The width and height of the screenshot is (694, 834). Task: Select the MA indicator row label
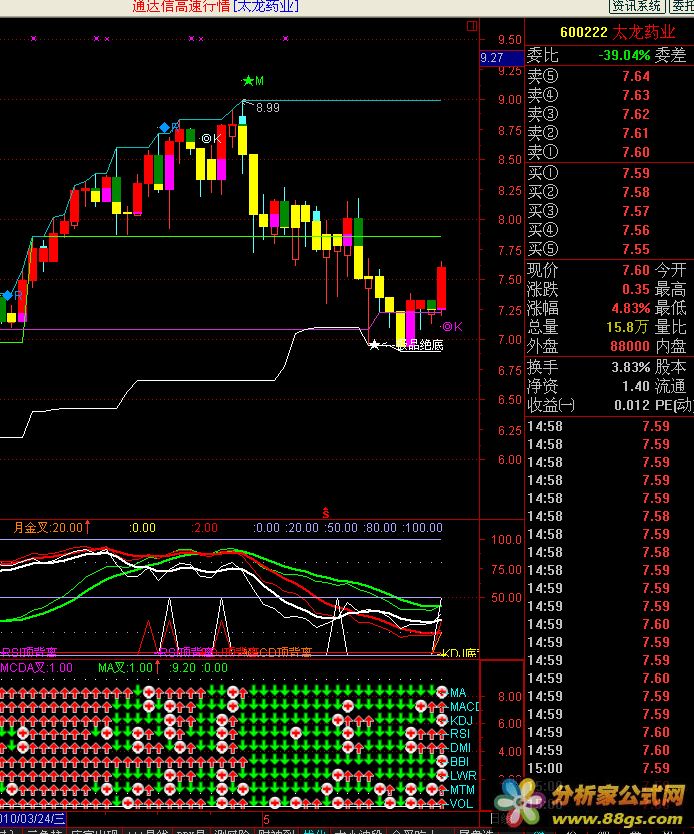[x=458, y=693]
